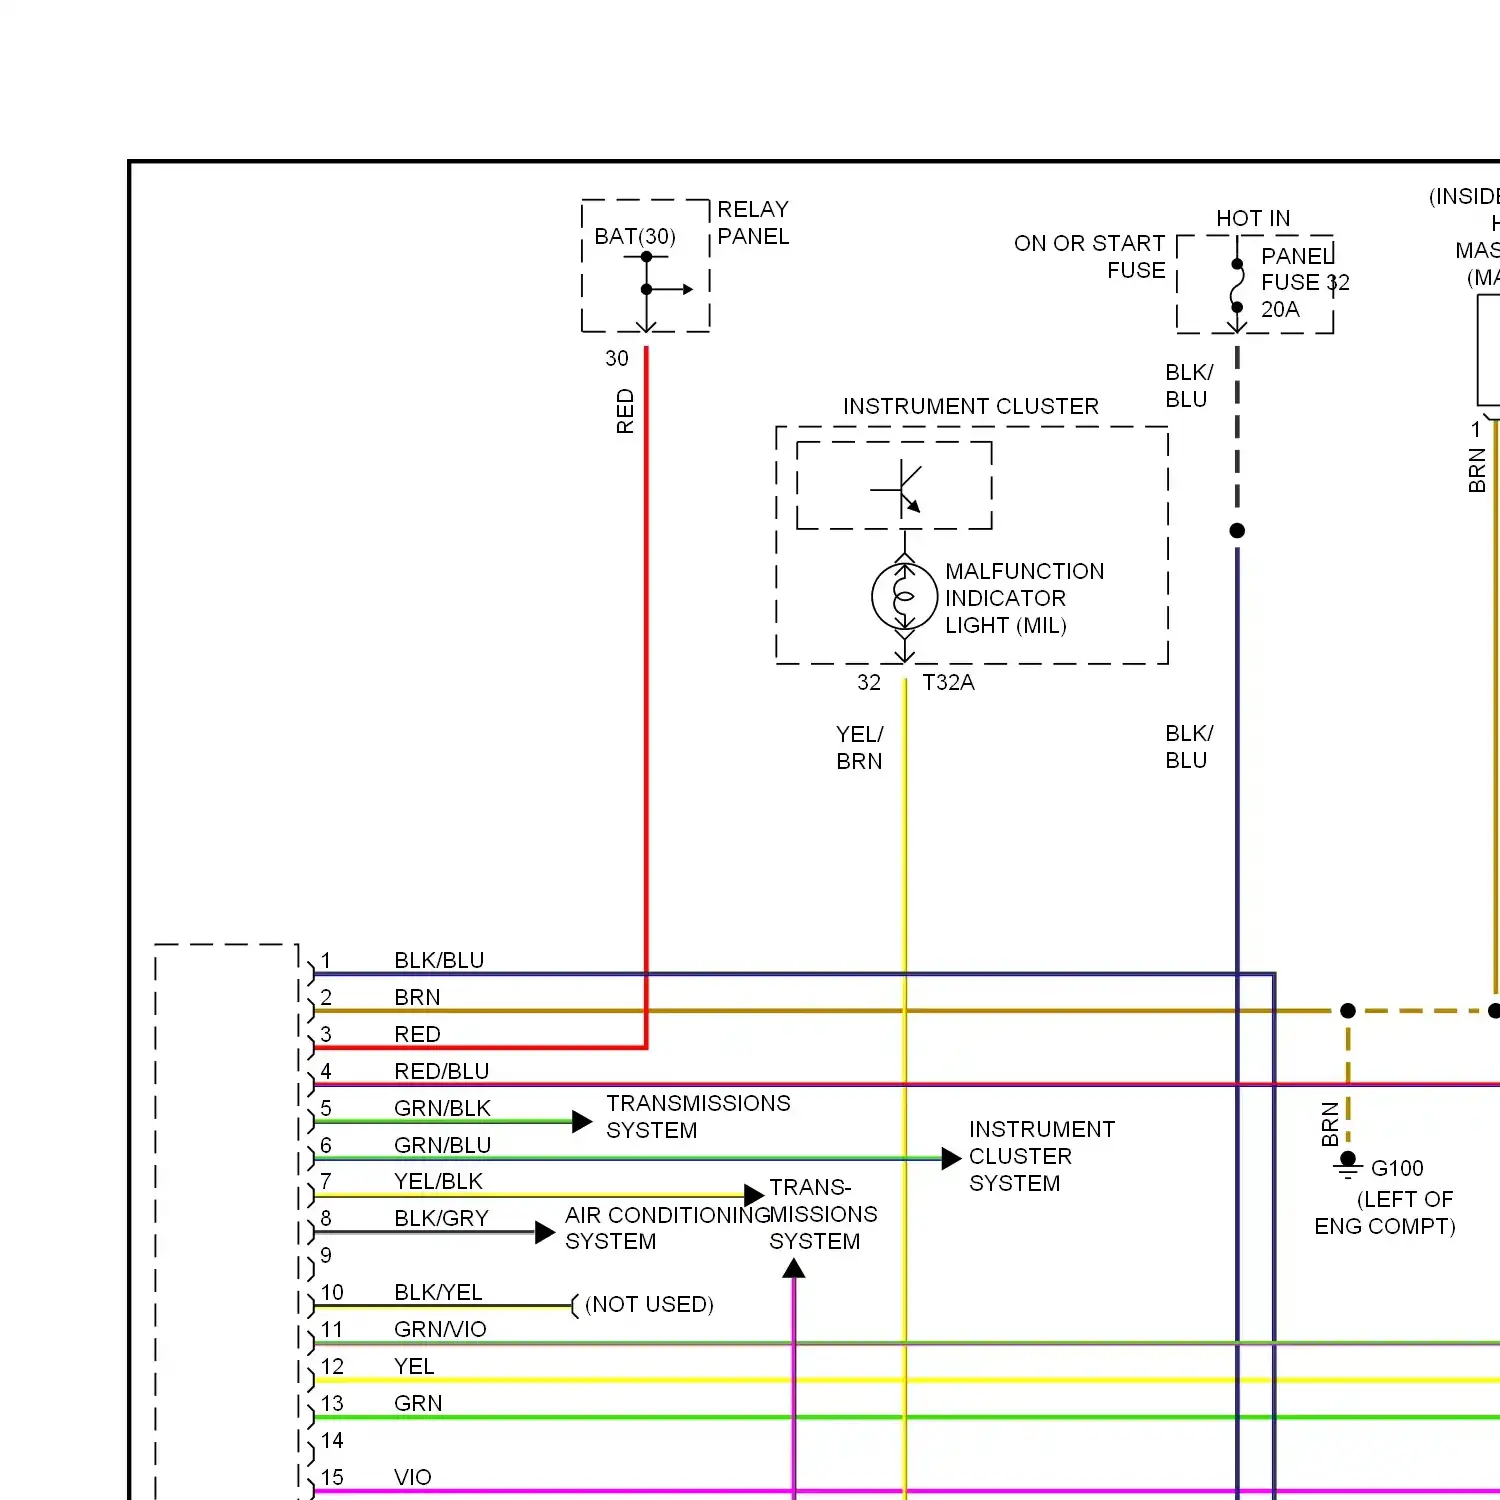The height and width of the screenshot is (1500, 1500).
Task: Select the G100 label
Action: pos(1397,1168)
